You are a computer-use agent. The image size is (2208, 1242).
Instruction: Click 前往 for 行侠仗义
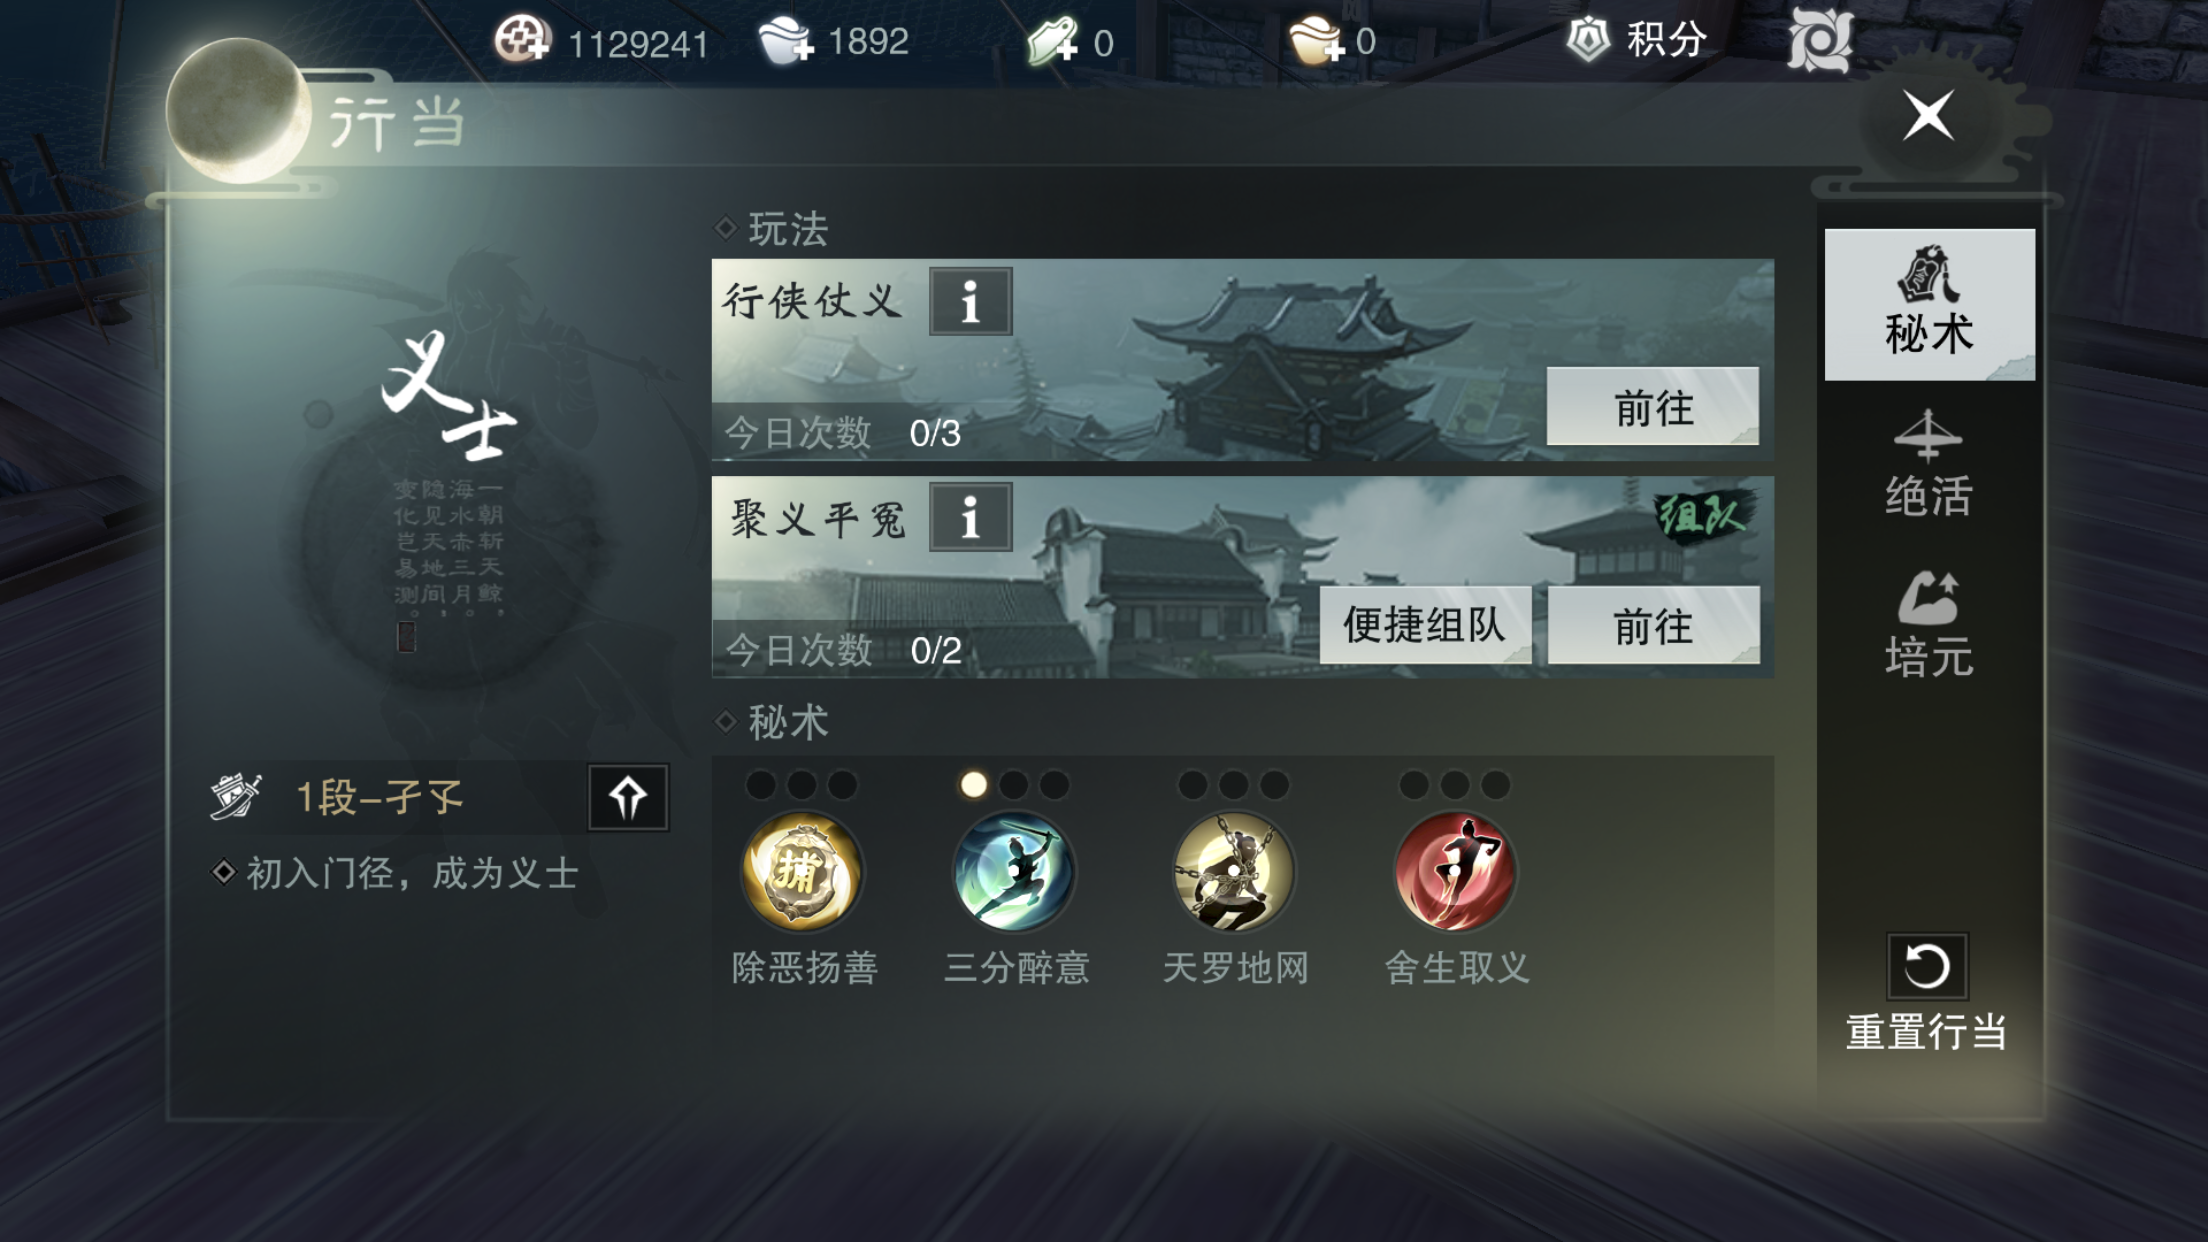[1653, 406]
